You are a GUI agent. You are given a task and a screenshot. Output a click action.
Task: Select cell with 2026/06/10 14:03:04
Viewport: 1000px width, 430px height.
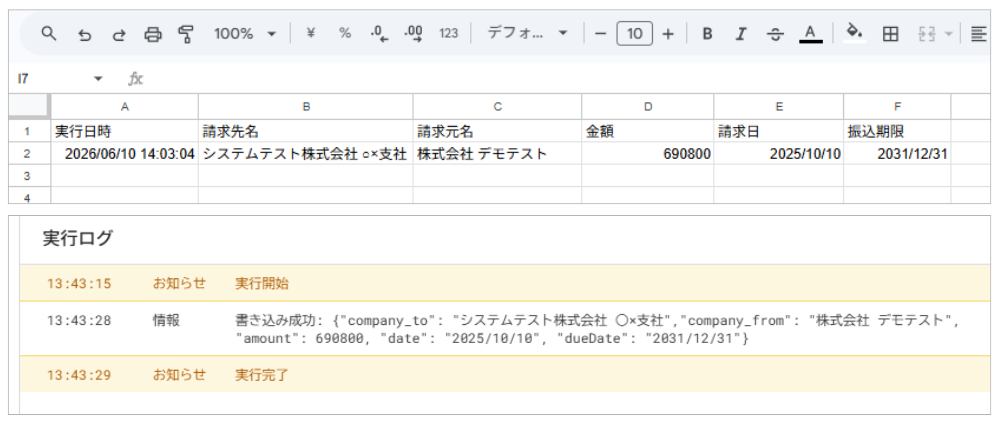(x=125, y=153)
